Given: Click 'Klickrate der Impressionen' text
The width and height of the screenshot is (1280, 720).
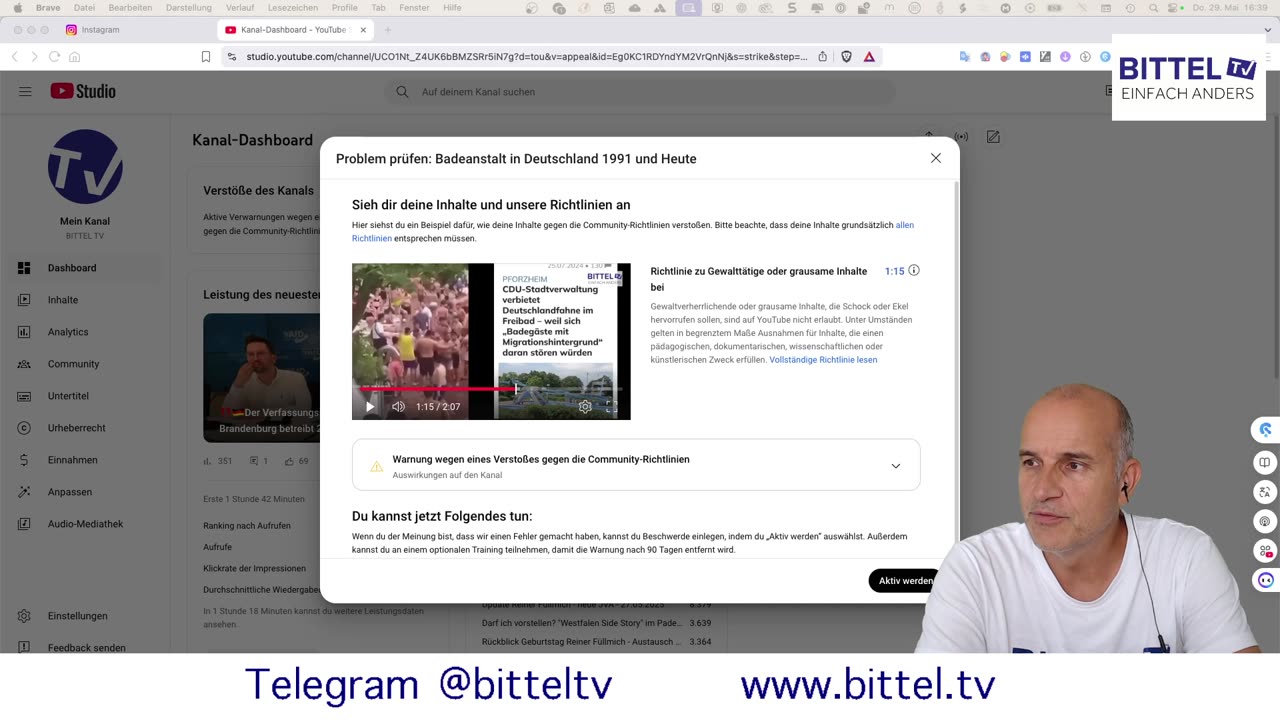Looking at the screenshot, I should 254,569.
